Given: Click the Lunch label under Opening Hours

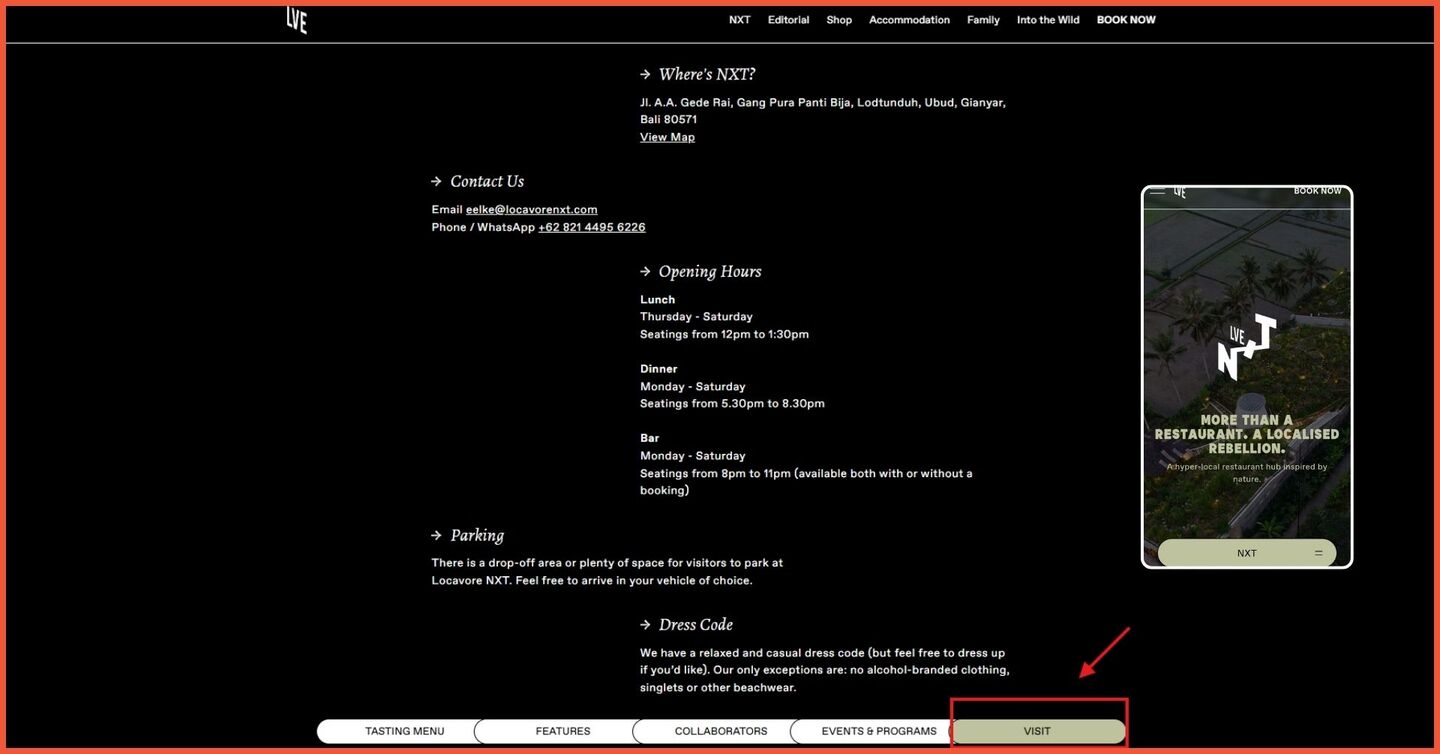Looking at the screenshot, I should click(658, 300).
